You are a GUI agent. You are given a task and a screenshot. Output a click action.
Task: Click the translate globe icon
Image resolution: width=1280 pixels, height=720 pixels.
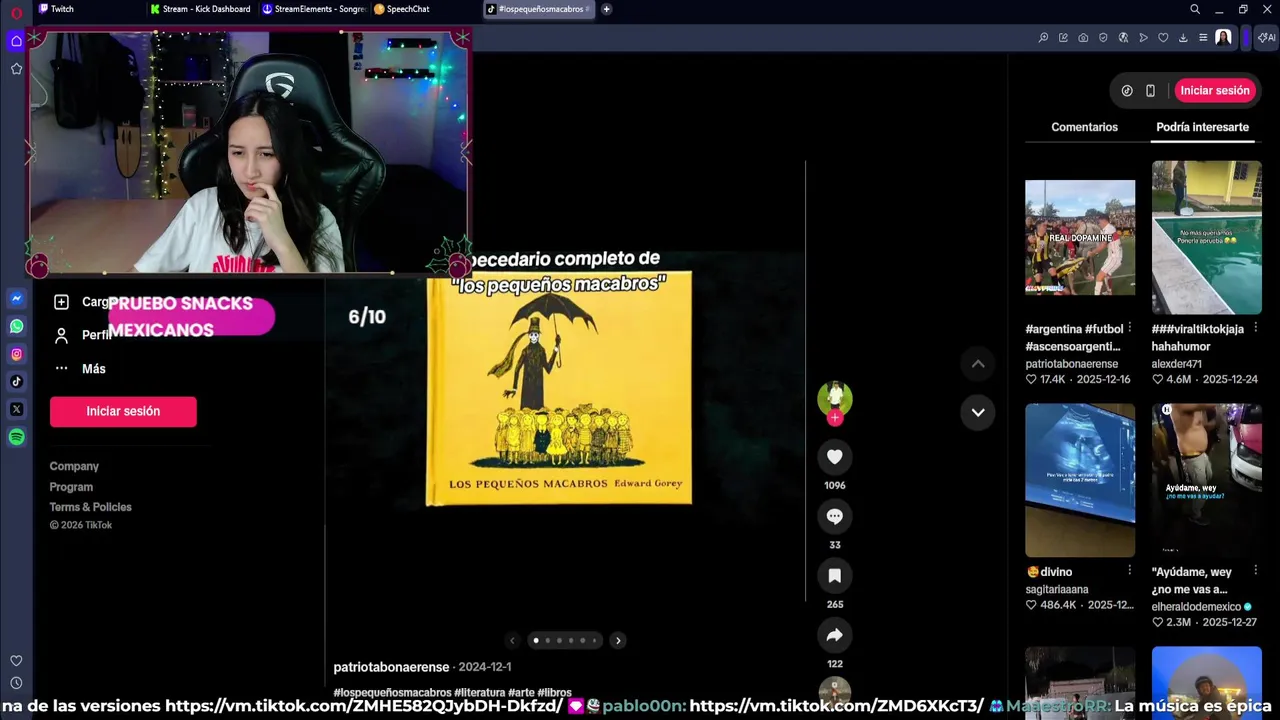1123,38
